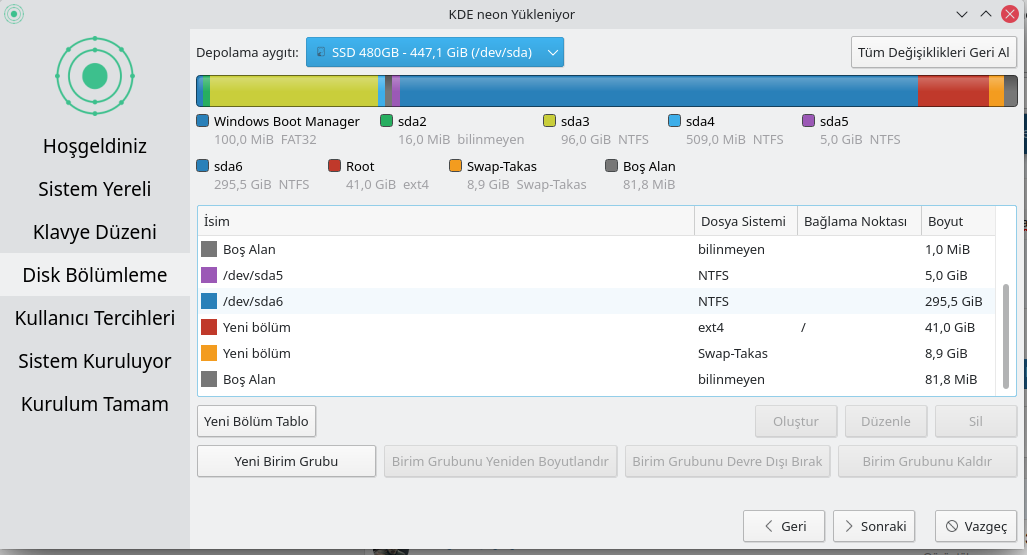Select the /dev/sda5 partition row
The width and height of the screenshot is (1027, 555).
point(596,275)
